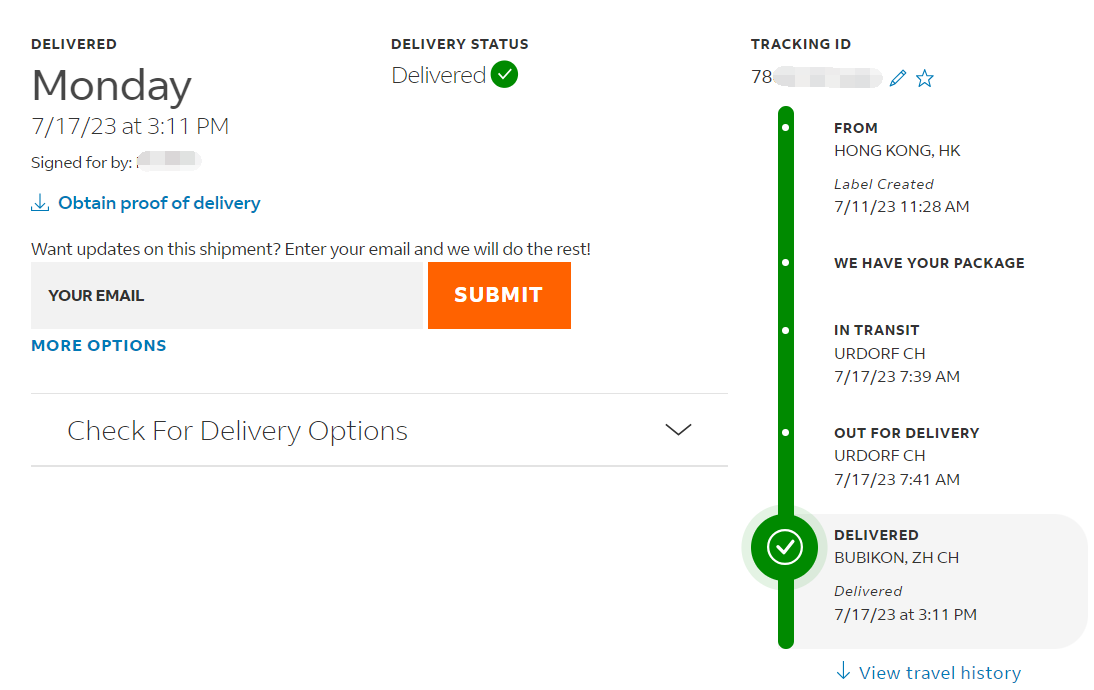This screenshot has height=690, width=1094.
Task: Open View travel history link
Action: point(940,673)
